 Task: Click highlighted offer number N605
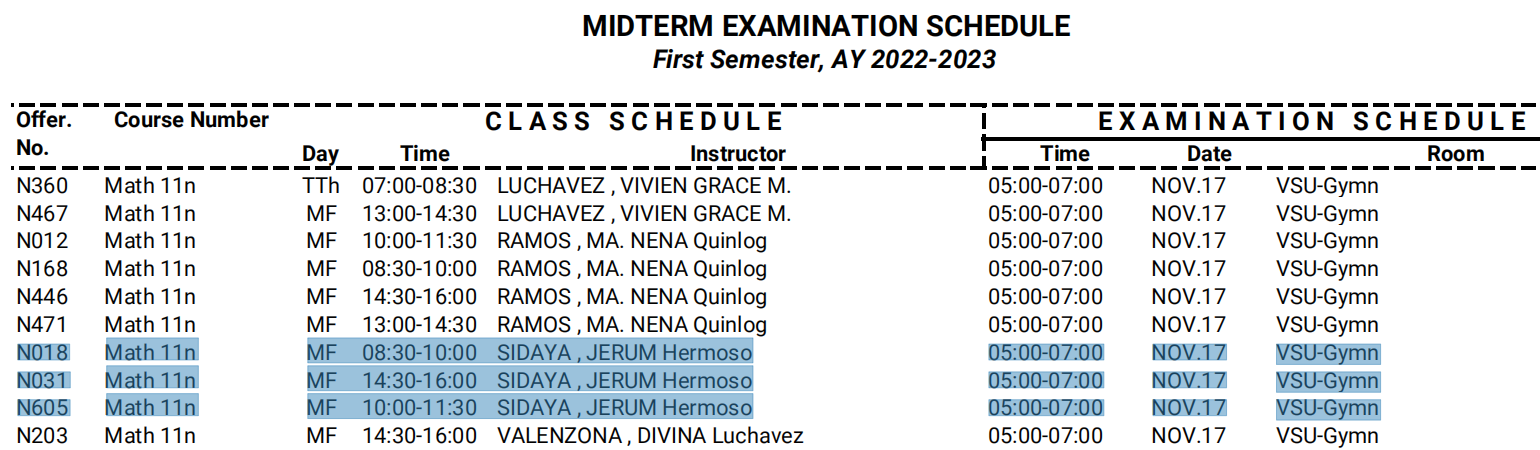[41, 408]
